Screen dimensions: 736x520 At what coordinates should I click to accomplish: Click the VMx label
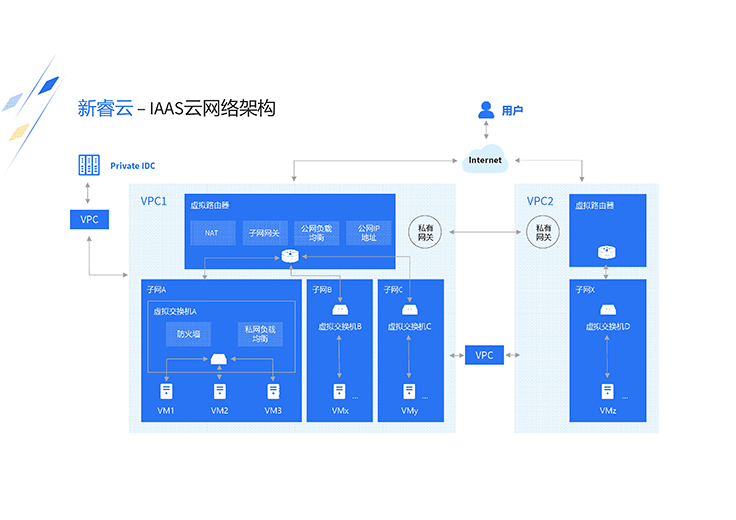click(340, 411)
